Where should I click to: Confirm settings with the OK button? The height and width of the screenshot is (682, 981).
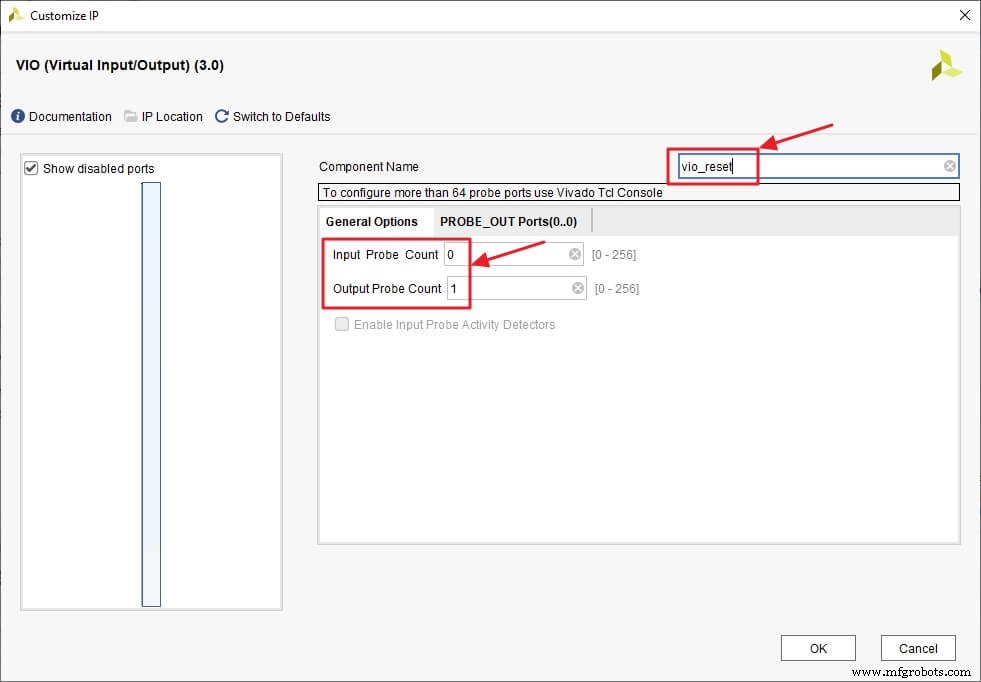818,648
